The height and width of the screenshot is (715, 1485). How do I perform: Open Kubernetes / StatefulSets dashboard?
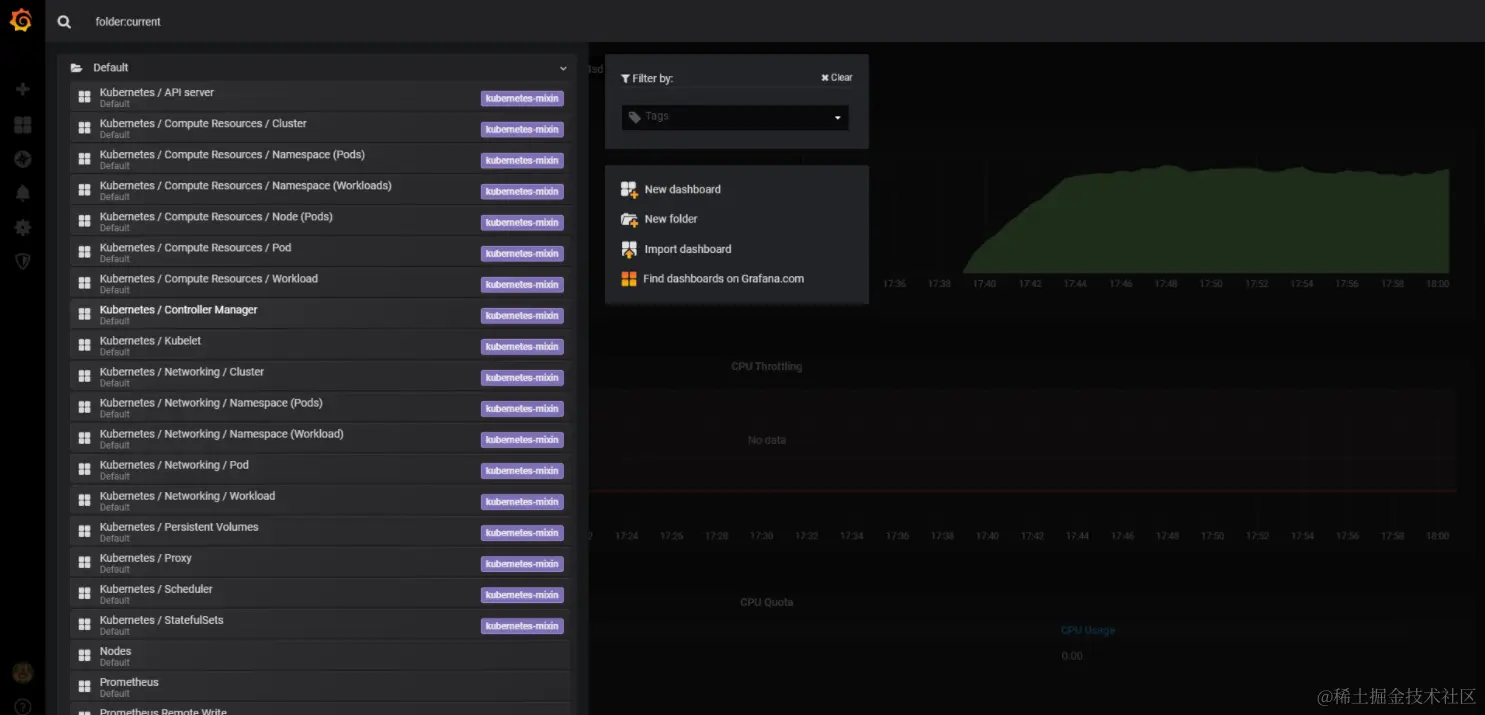point(320,624)
